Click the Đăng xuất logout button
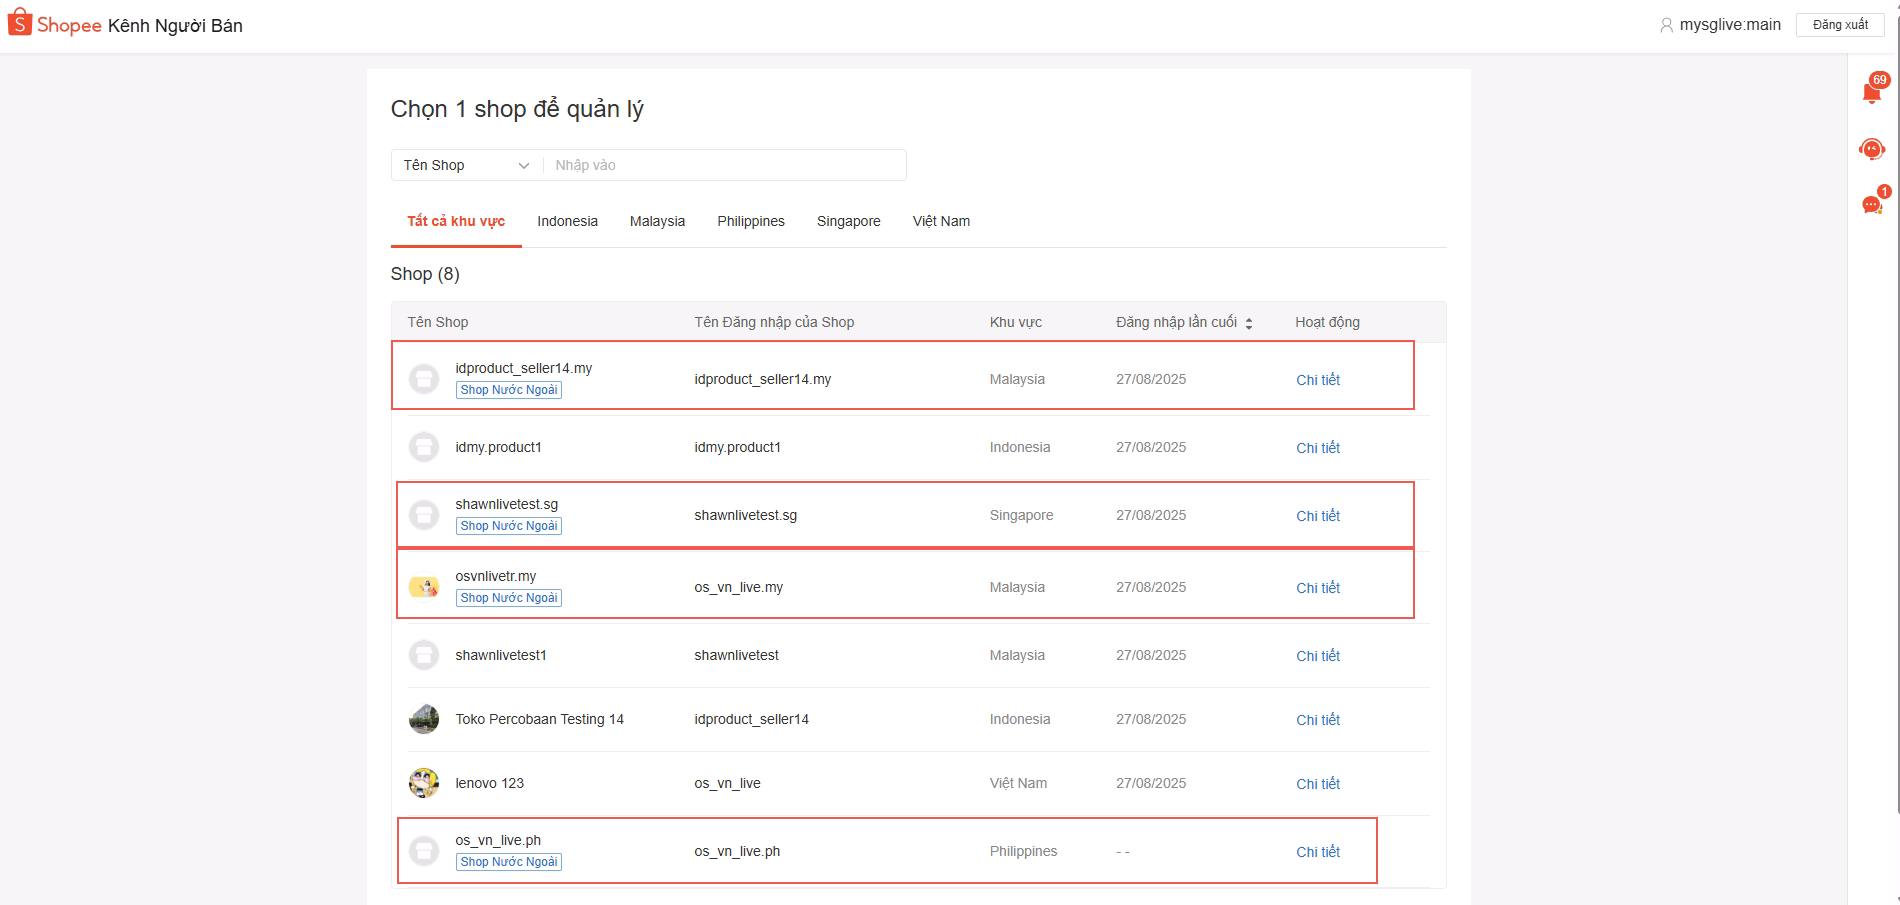 click(1840, 25)
